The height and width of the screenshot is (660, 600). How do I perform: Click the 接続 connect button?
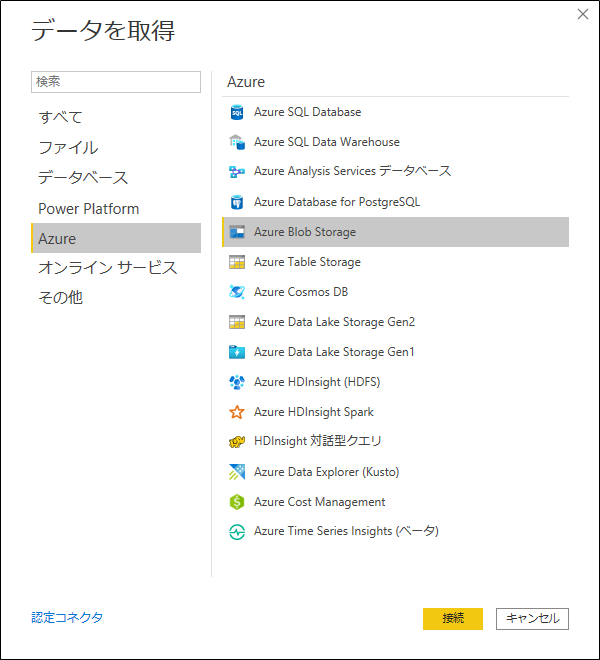tap(453, 618)
